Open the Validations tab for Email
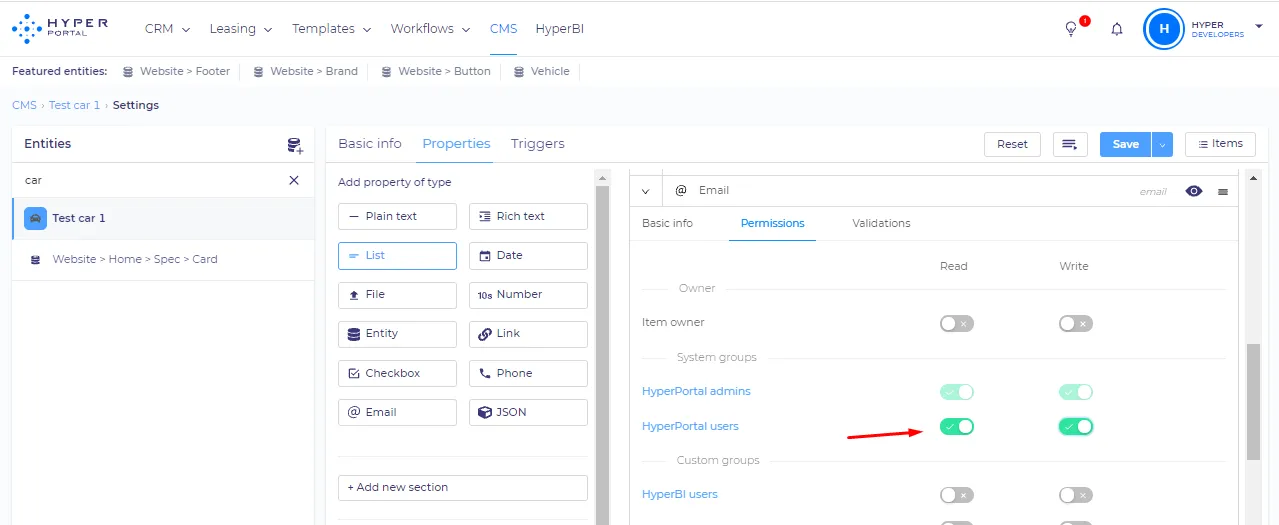Viewport: 1279px width, 525px height. 881,223
